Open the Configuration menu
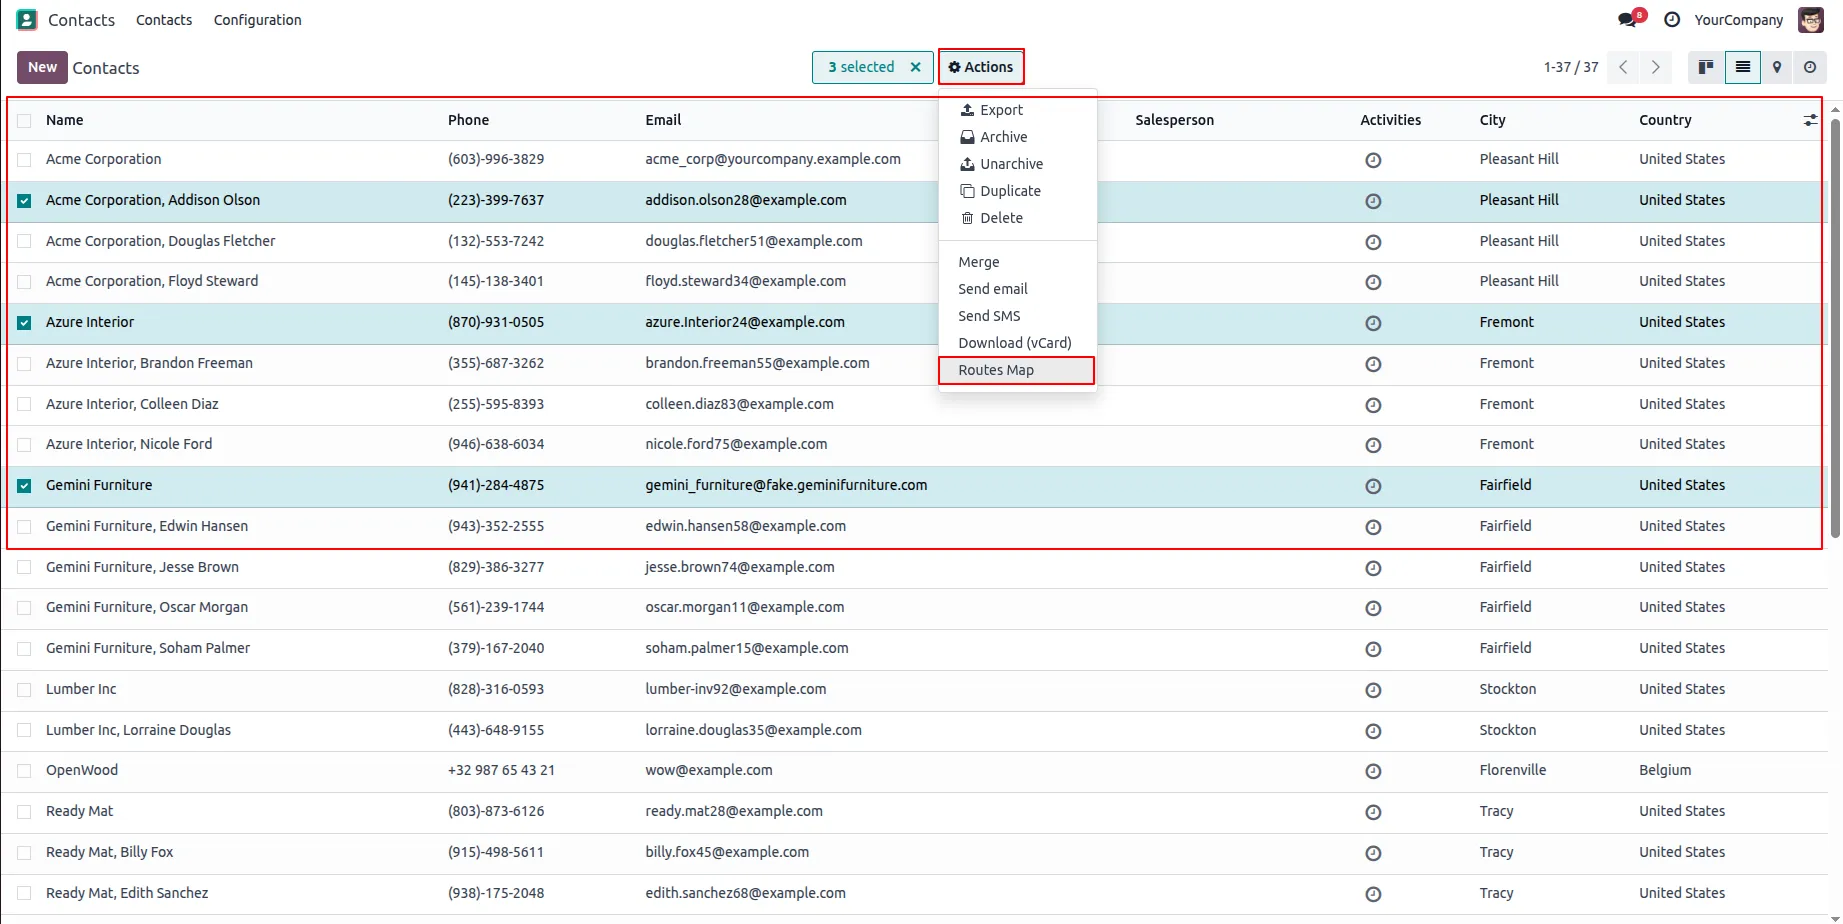The height and width of the screenshot is (924, 1843). pos(257,20)
